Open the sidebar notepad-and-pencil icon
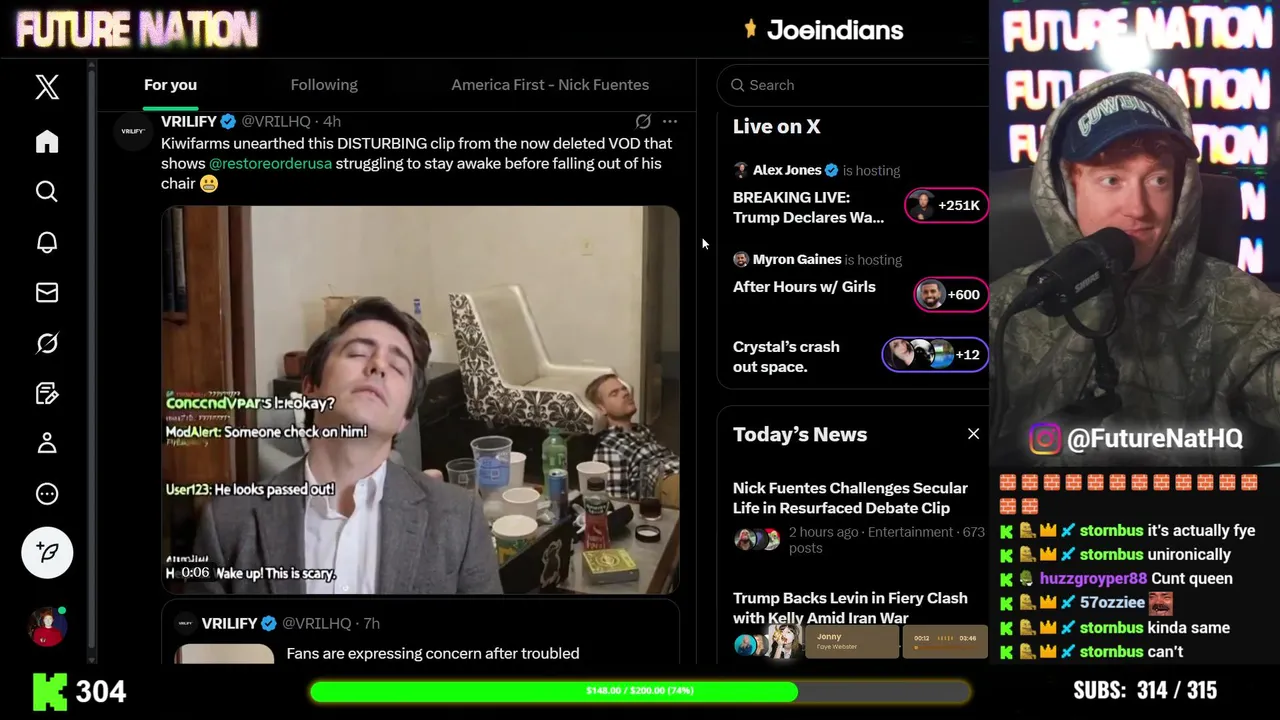 47,393
